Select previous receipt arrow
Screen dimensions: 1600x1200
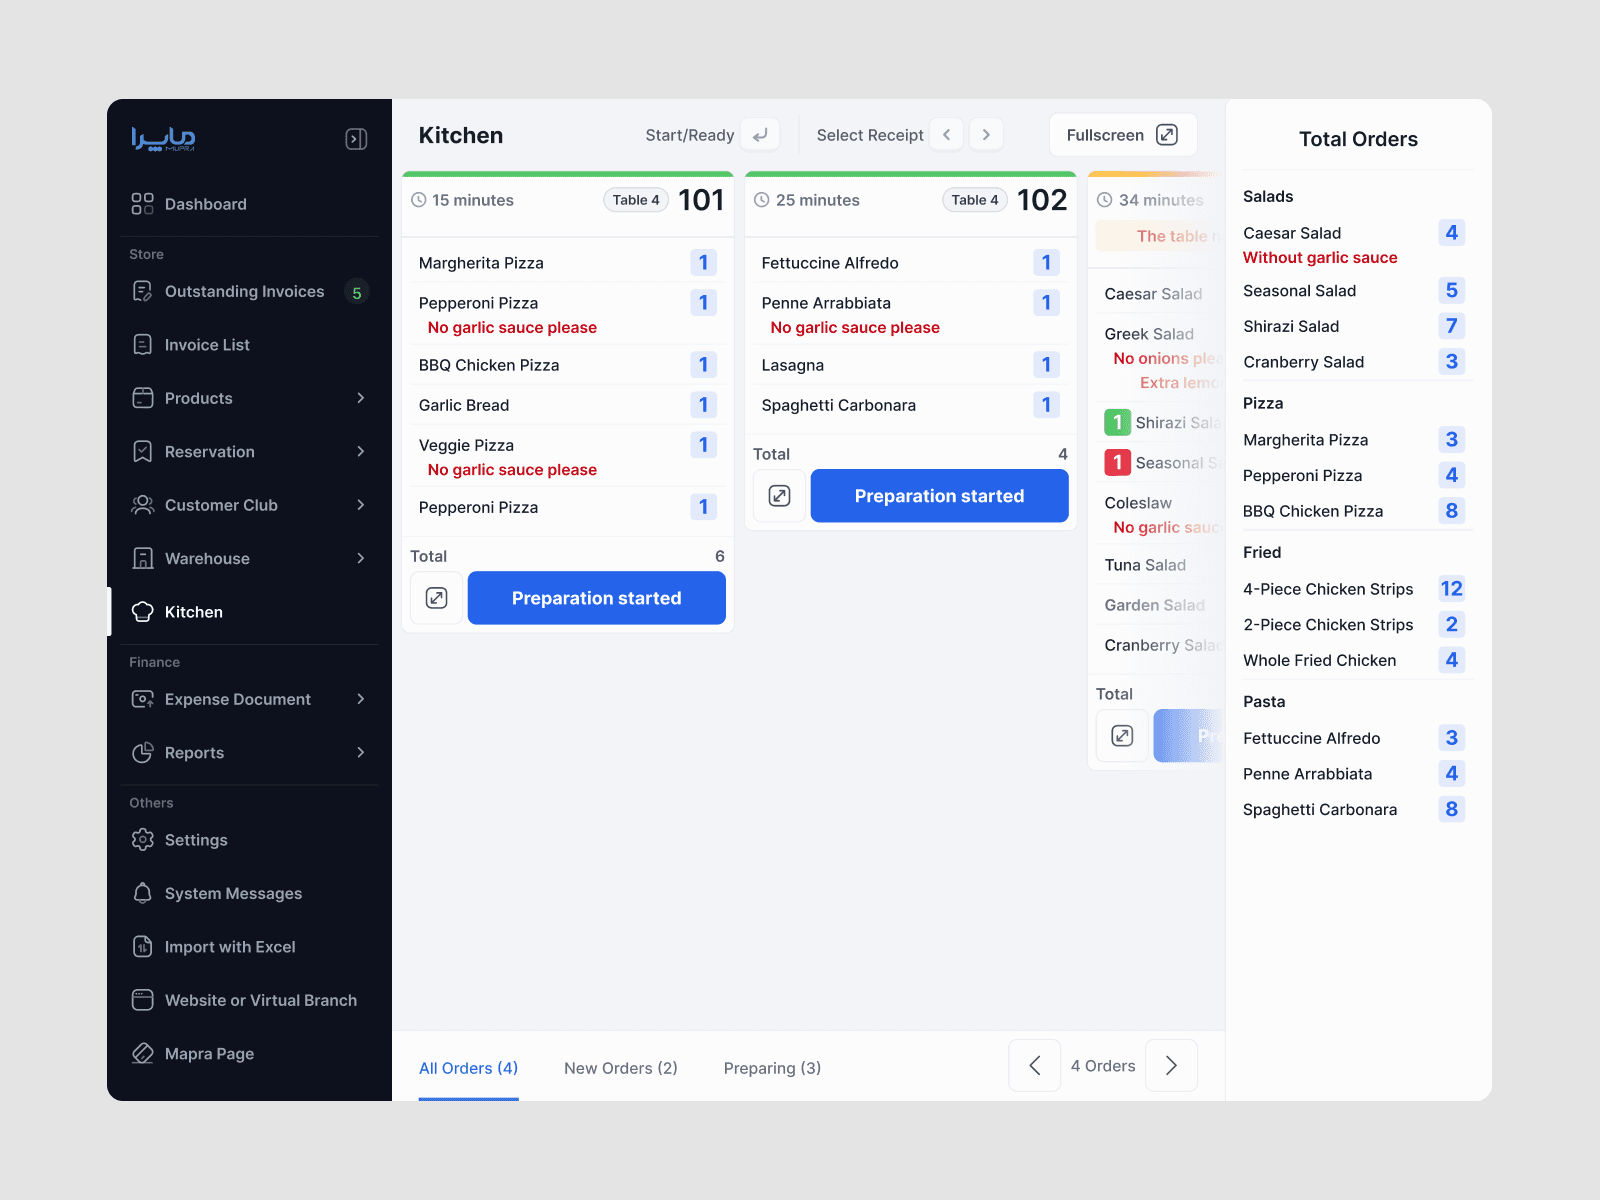tap(946, 134)
